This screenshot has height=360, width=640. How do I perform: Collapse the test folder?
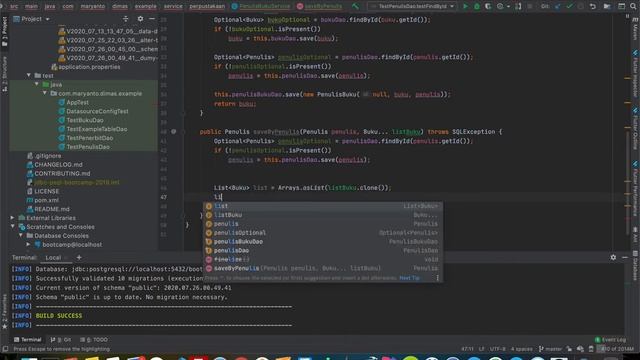29,76
